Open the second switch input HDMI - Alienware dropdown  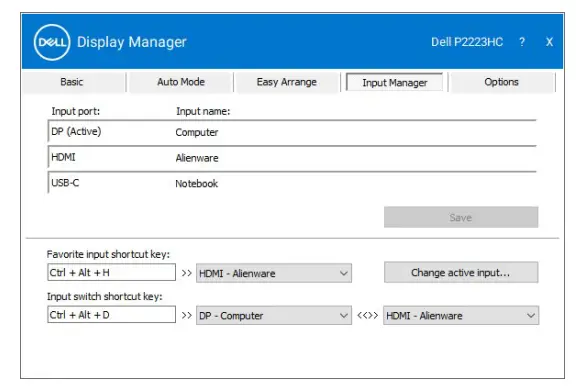[x=461, y=316]
